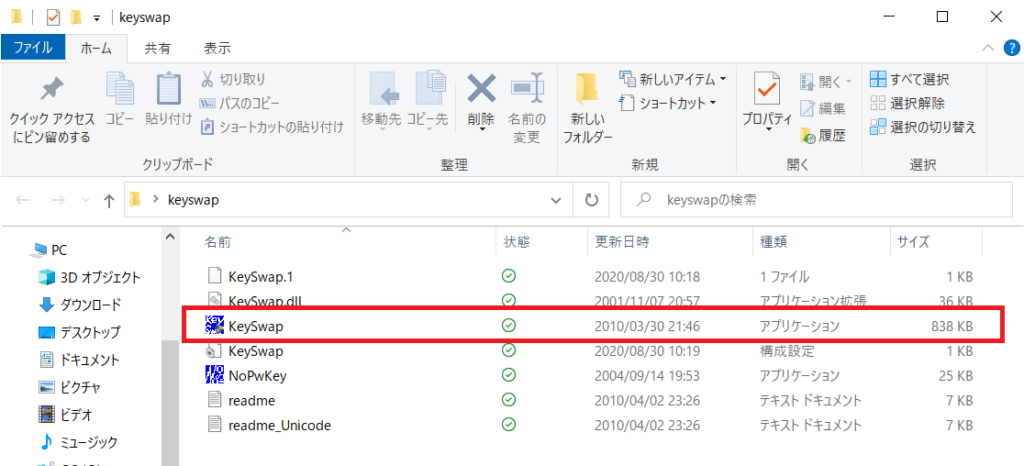This screenshot has height=466, width=1024.
Task: Click Paste shortcut (ショートカットの貼り付け)
Action: (x=272, y=127)
